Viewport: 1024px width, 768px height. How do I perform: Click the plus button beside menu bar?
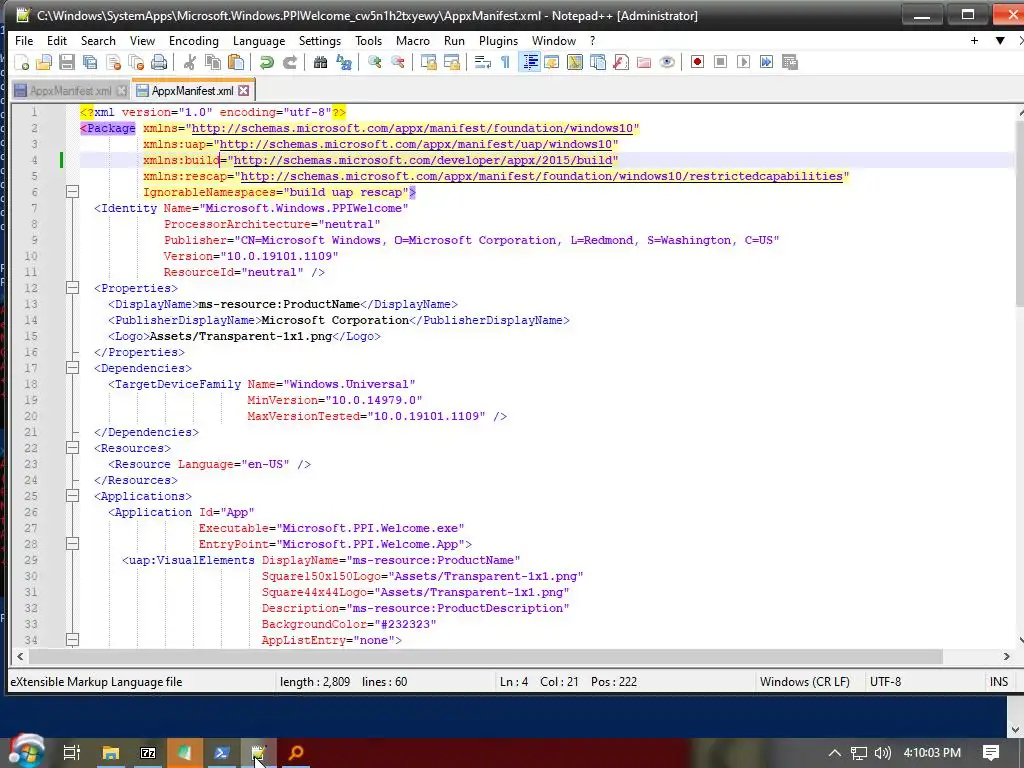pyautogui.click(x=974, y=40)
